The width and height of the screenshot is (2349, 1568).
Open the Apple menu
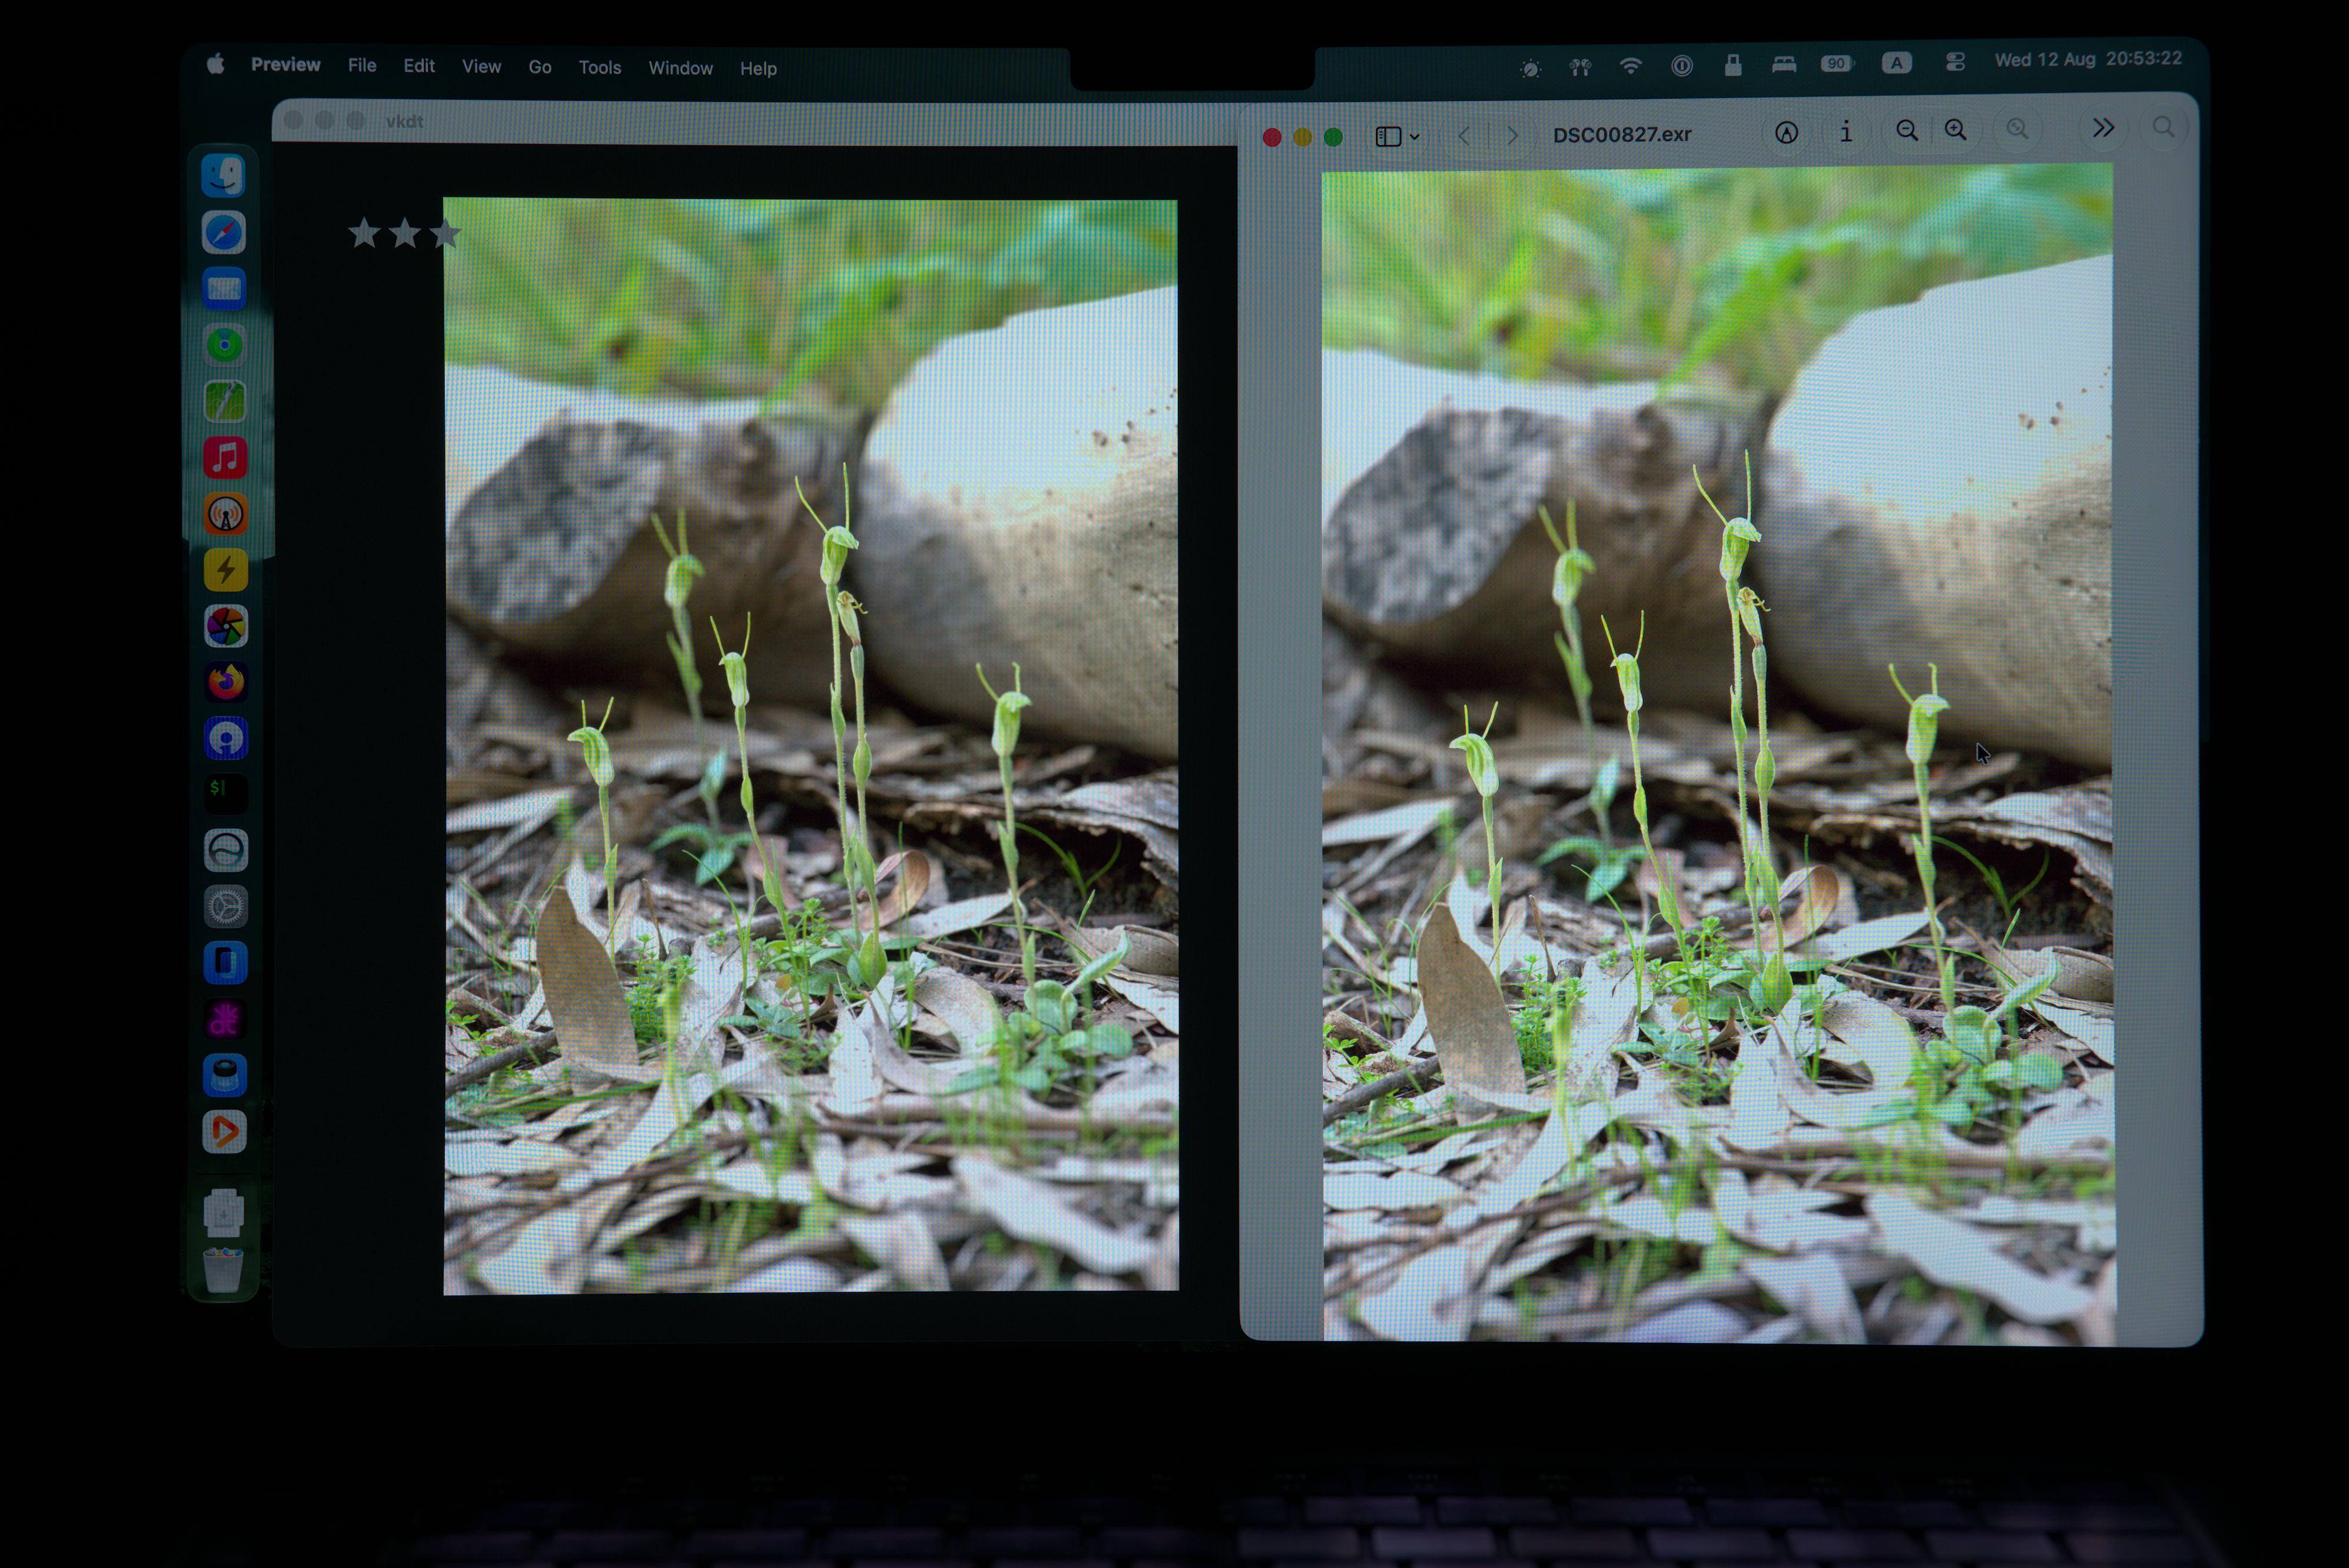click(216, 65)
